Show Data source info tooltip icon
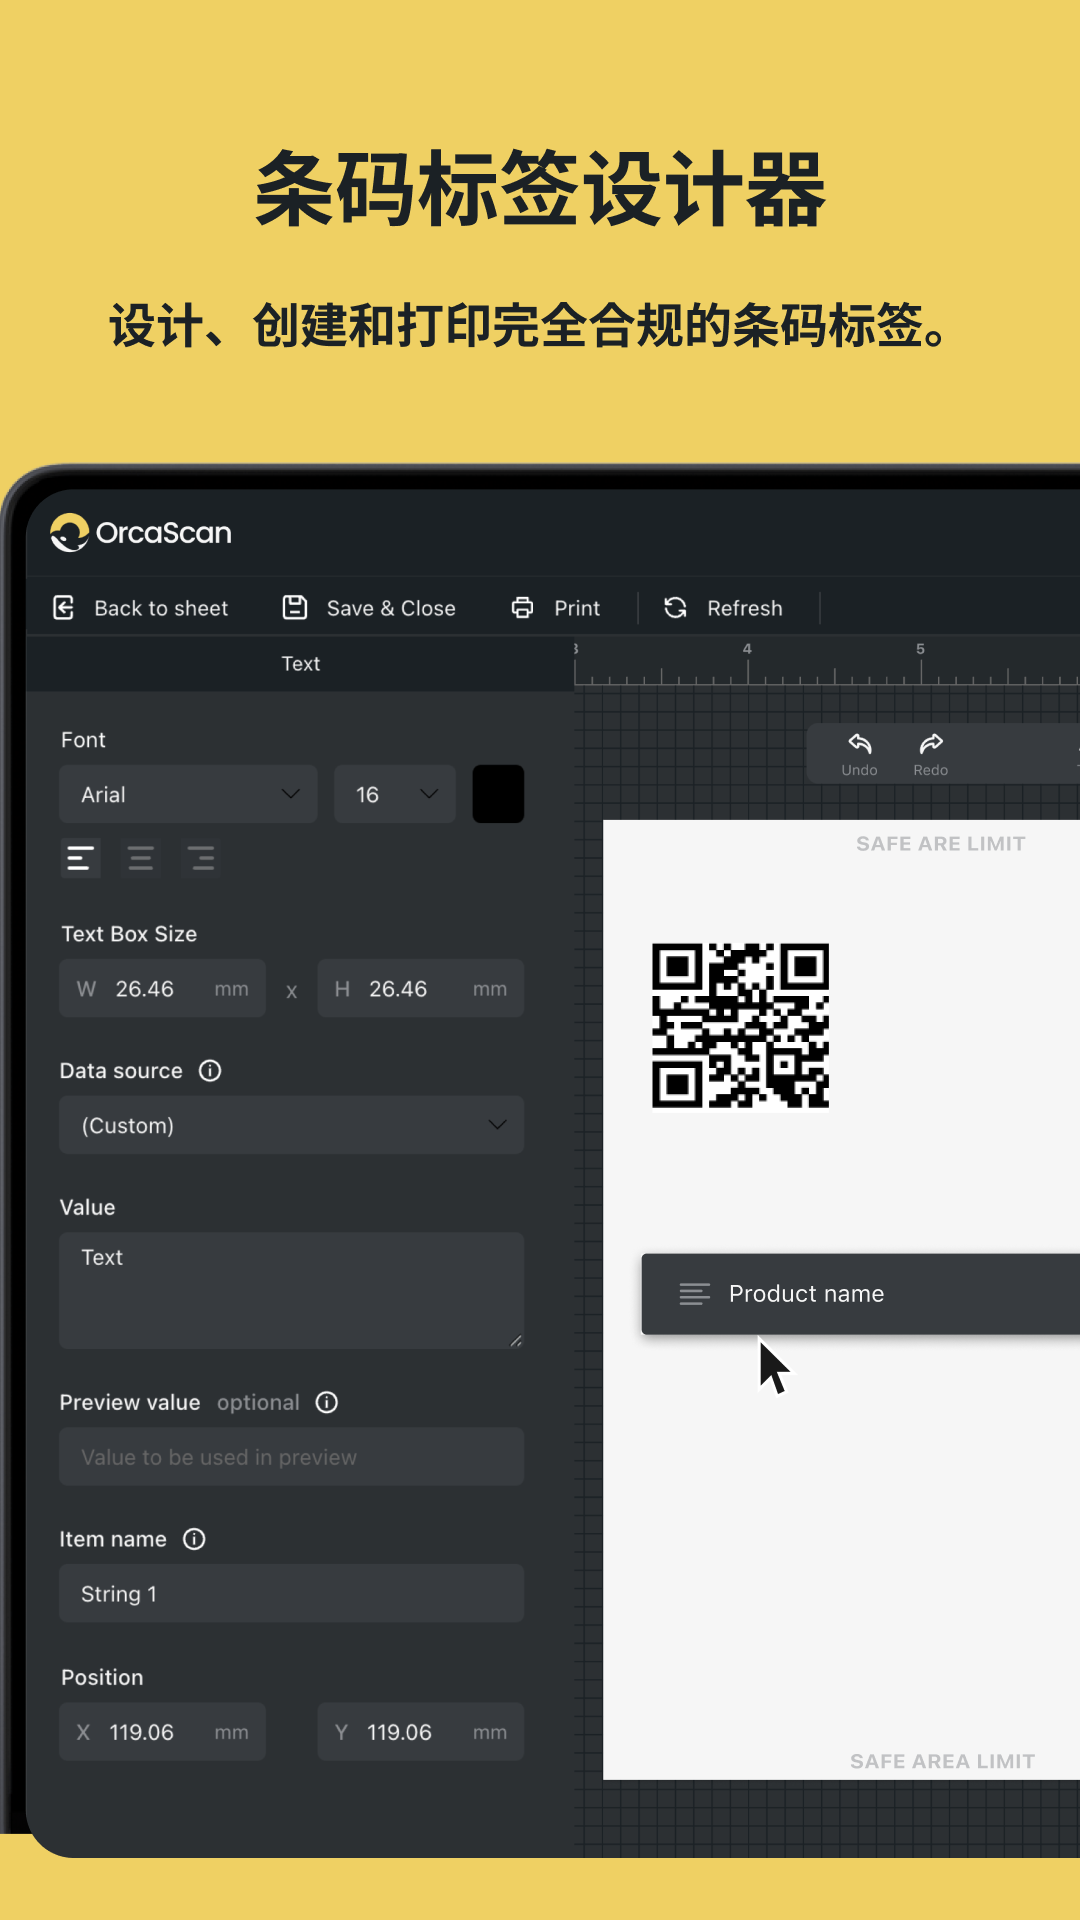1080x1920 pixels. click(x=210, y=1071)
